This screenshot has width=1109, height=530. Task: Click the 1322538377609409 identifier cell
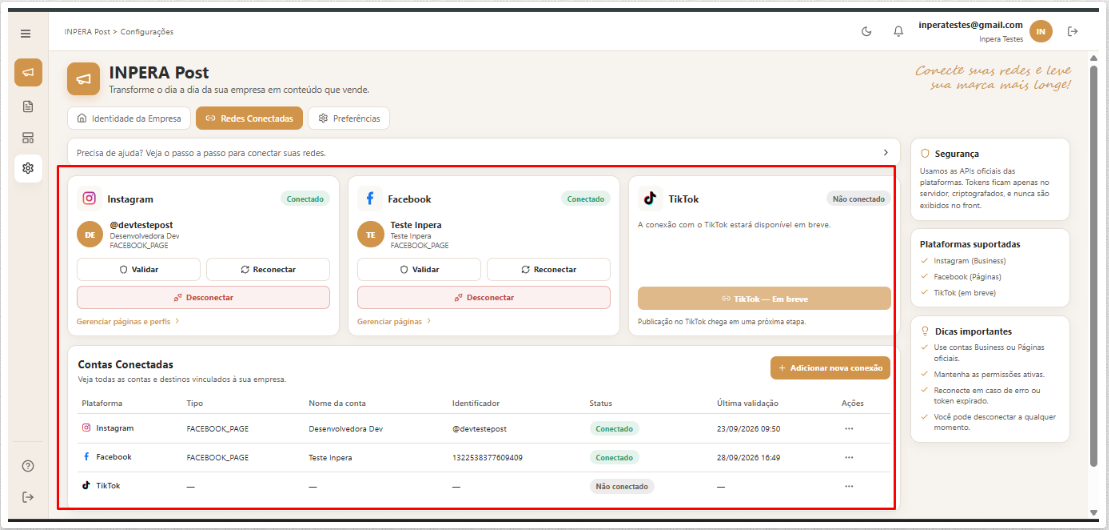click(487, 458)
